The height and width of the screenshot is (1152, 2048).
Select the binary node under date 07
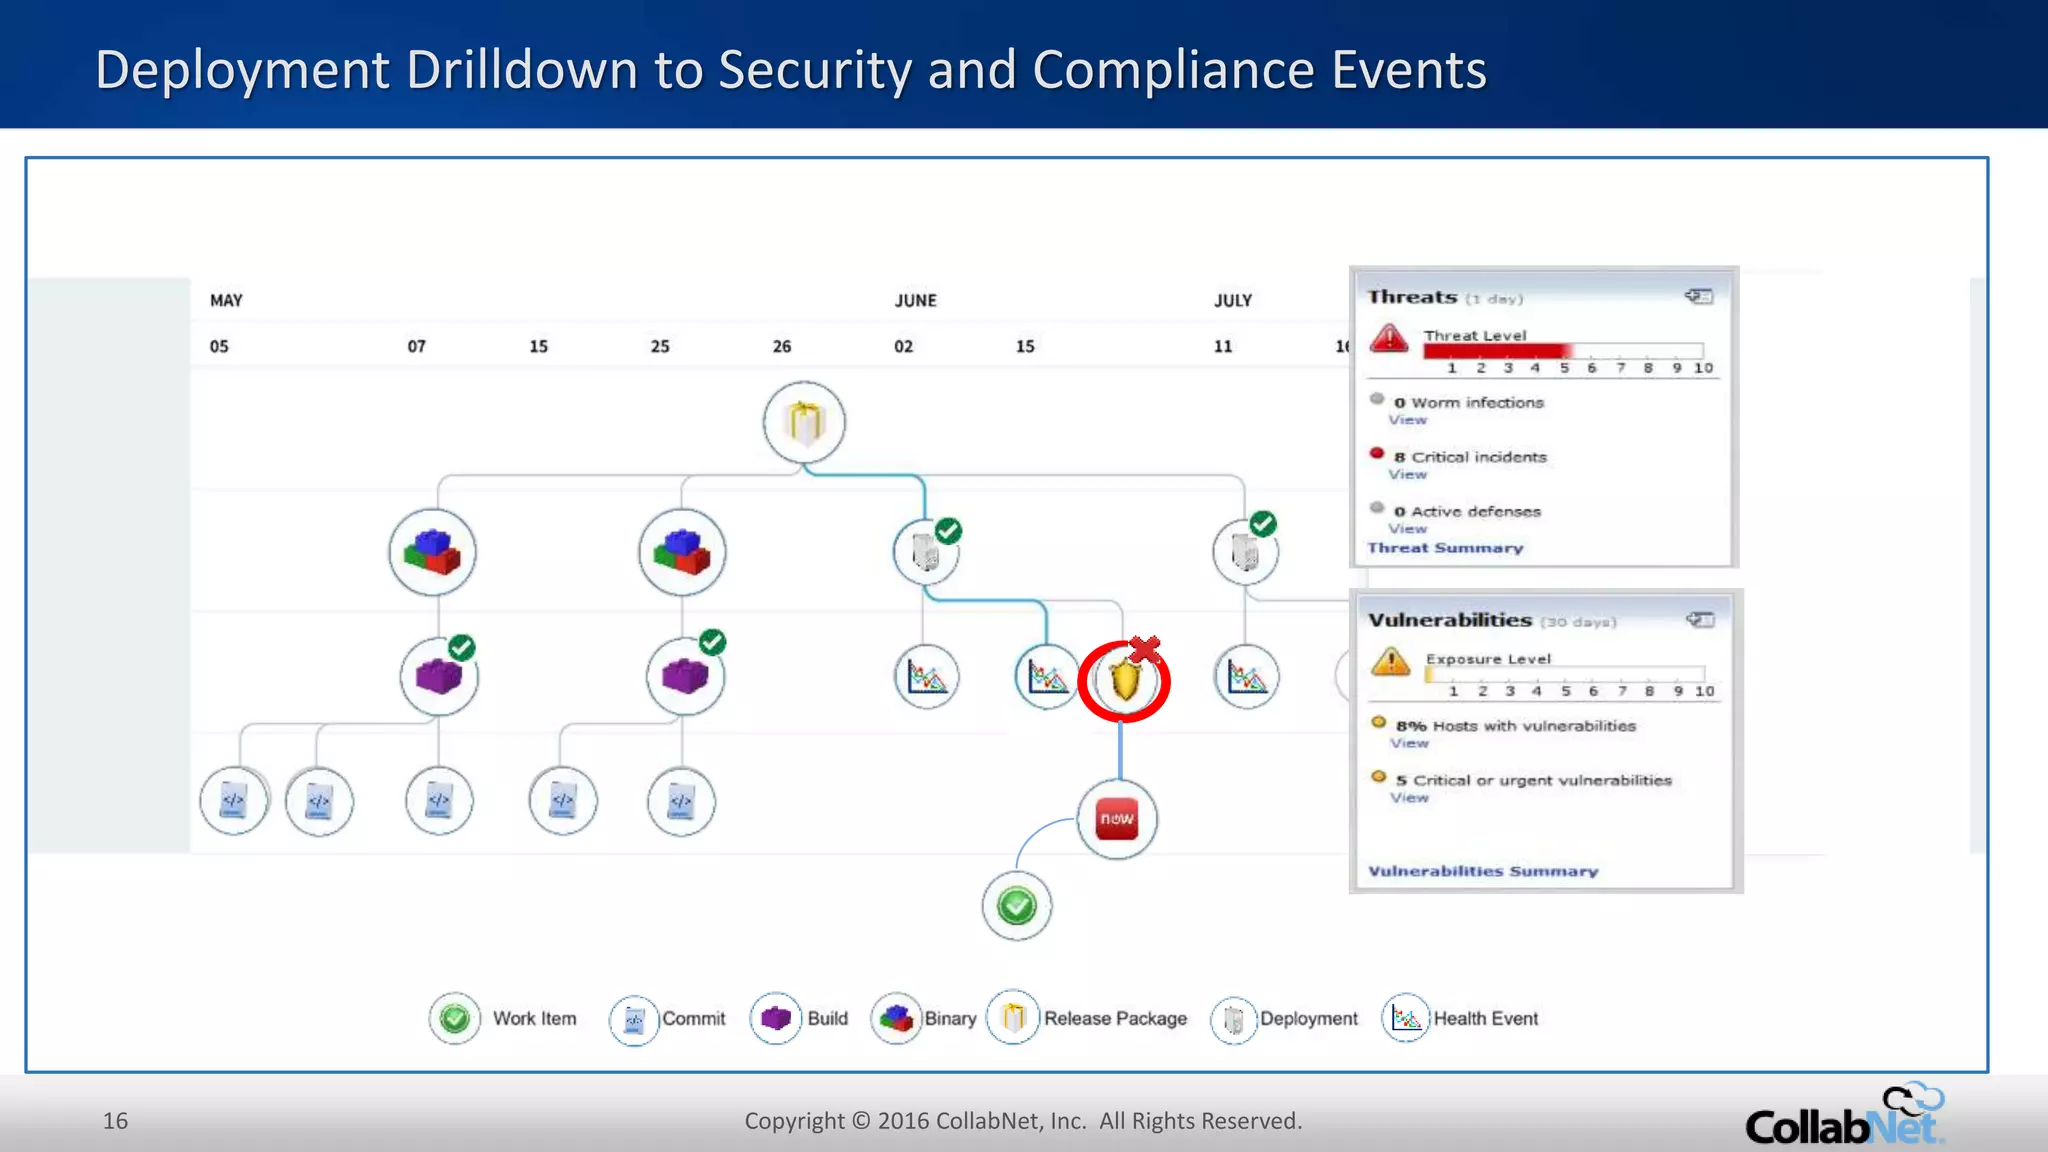(432, 552)
